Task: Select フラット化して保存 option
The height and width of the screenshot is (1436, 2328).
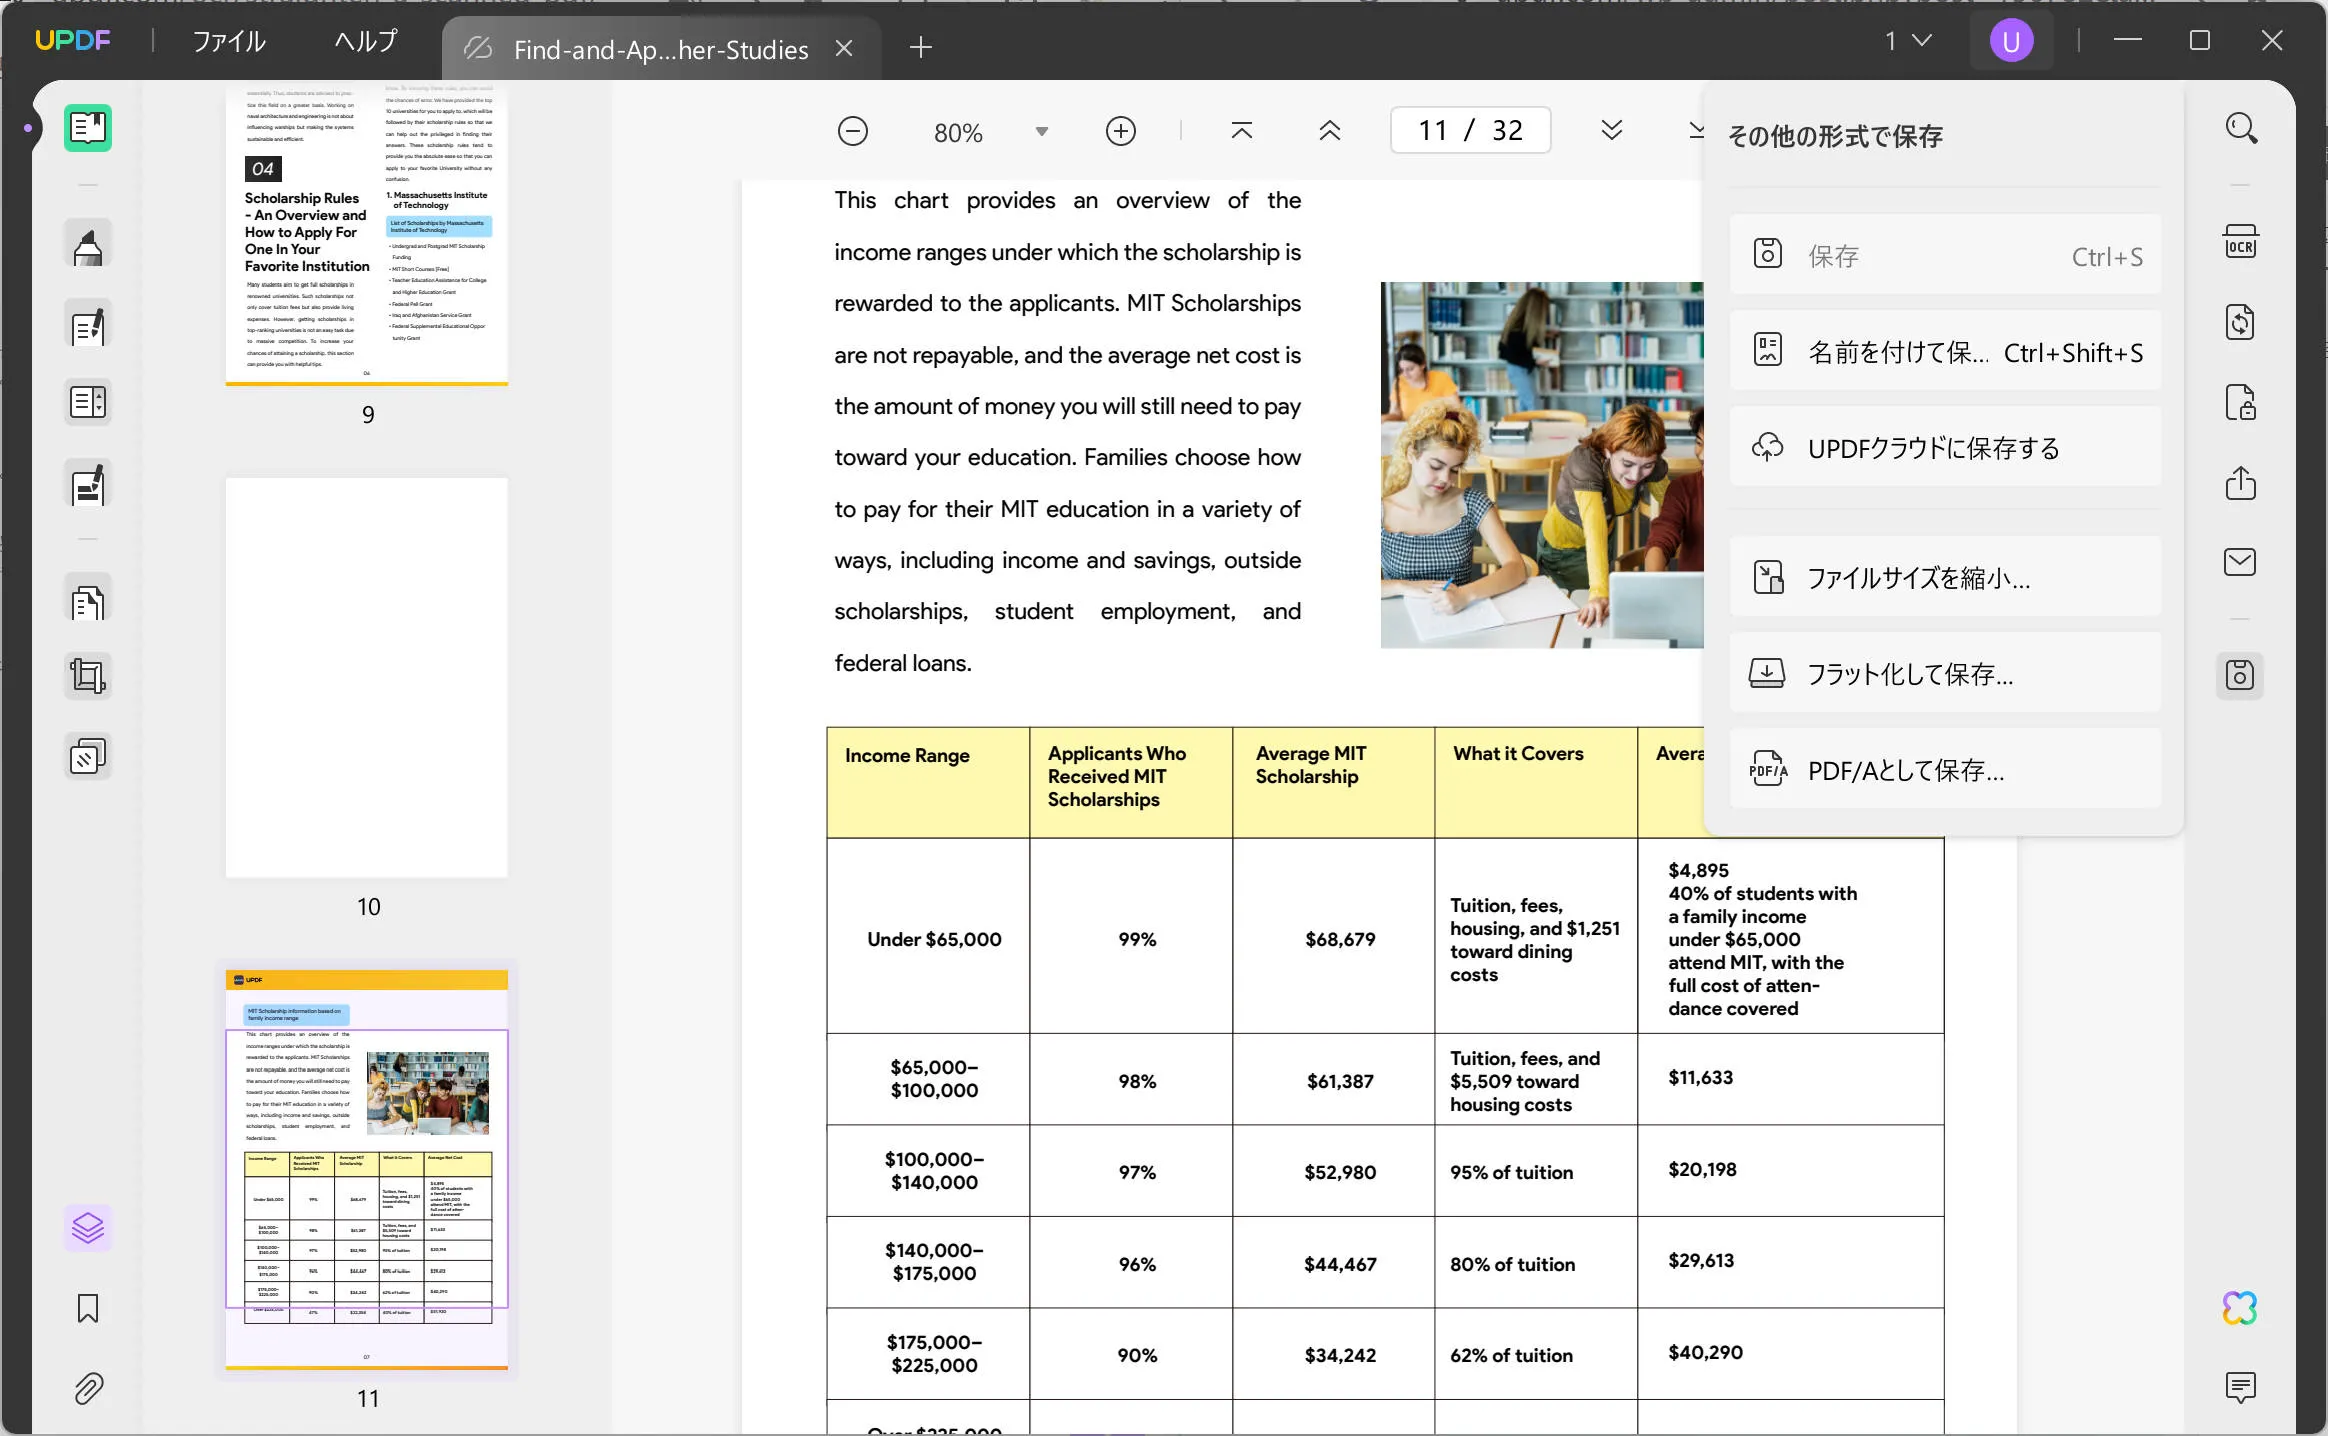Action: tap(1945, 674)
